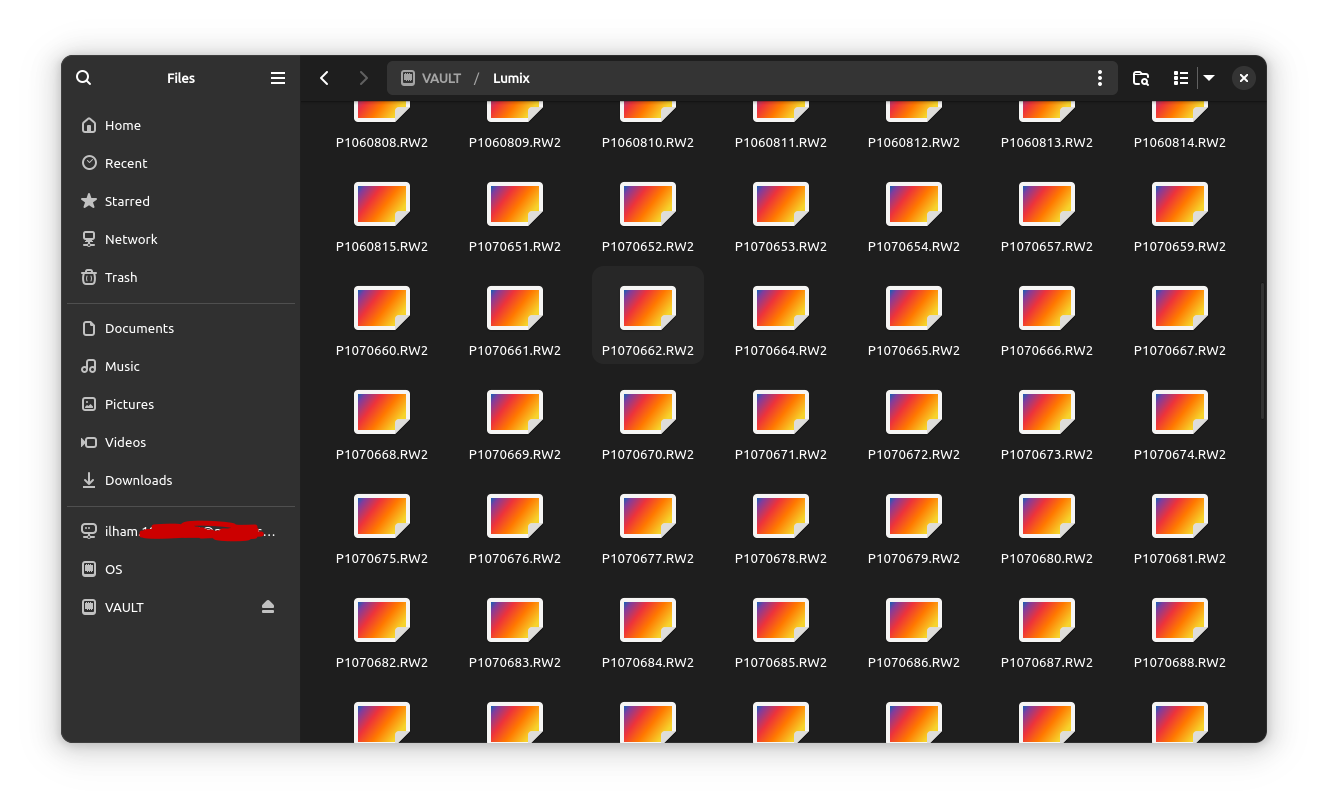This screenshot has height=810, width=1328.
Task: Select file P1070669.RW2
Action: (x=515, y=425)
